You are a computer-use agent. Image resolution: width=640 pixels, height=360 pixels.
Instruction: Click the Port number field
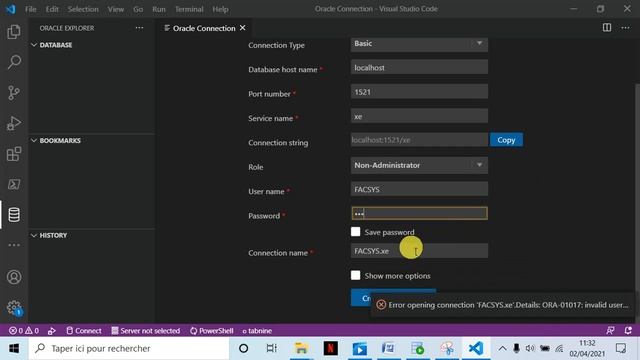(x=419, y=92)
